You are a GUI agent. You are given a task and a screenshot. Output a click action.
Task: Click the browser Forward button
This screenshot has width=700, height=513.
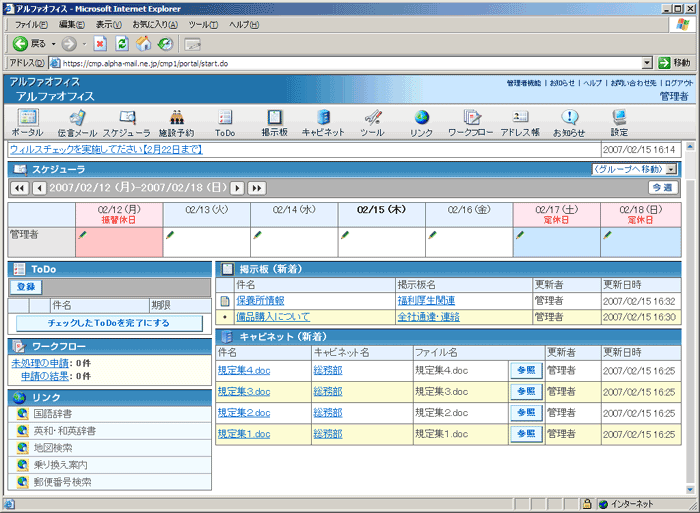69,44
